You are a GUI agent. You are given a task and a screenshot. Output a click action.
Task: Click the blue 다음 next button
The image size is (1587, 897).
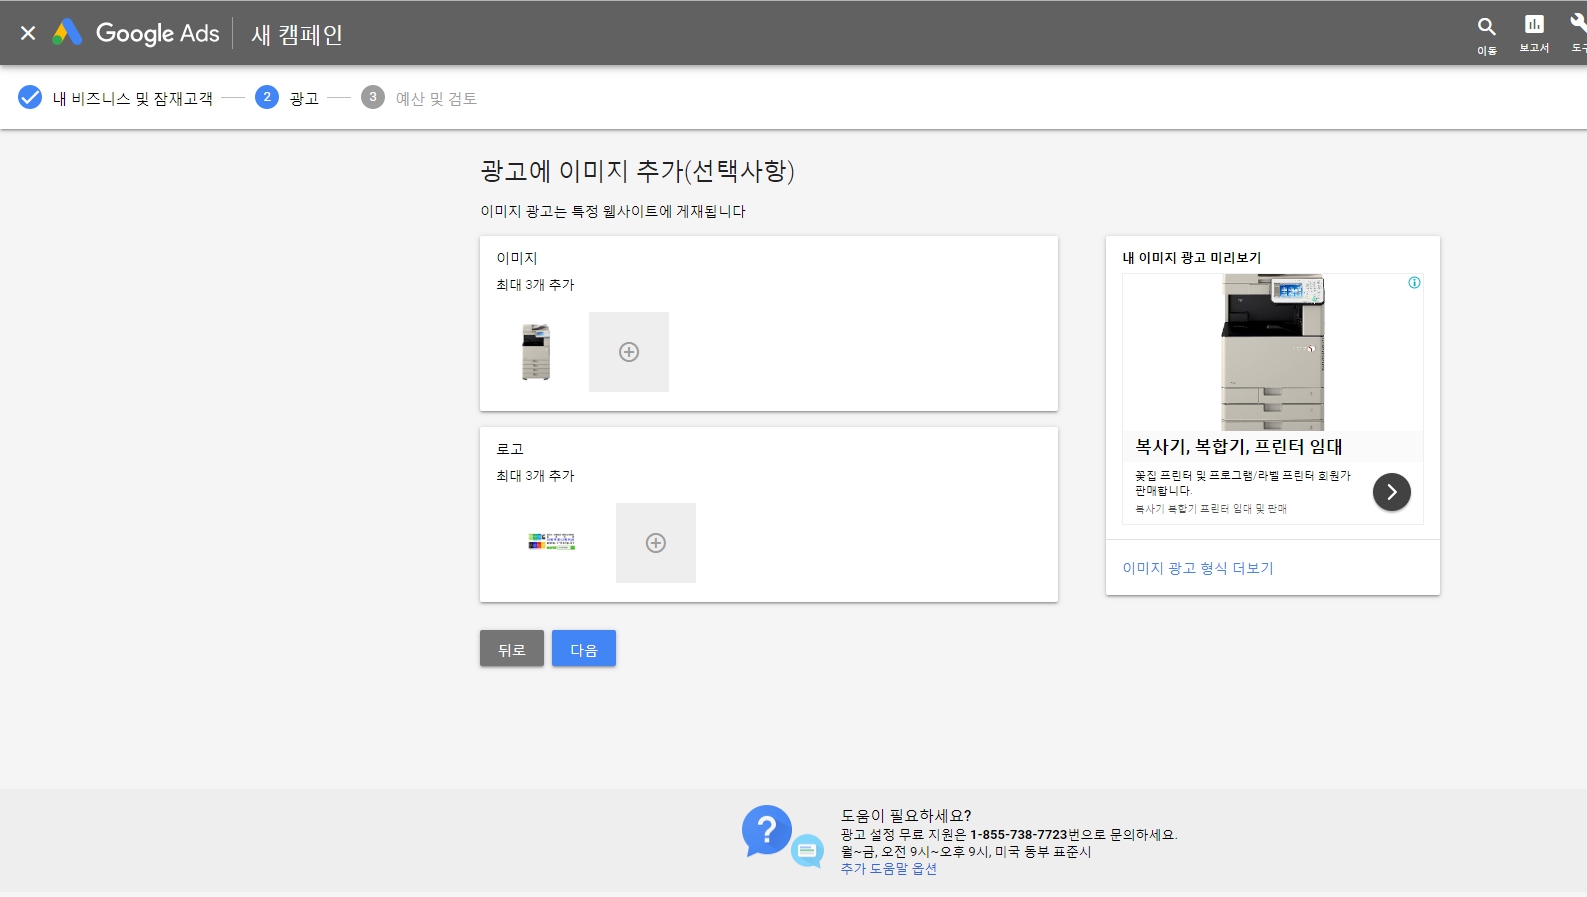583,649
